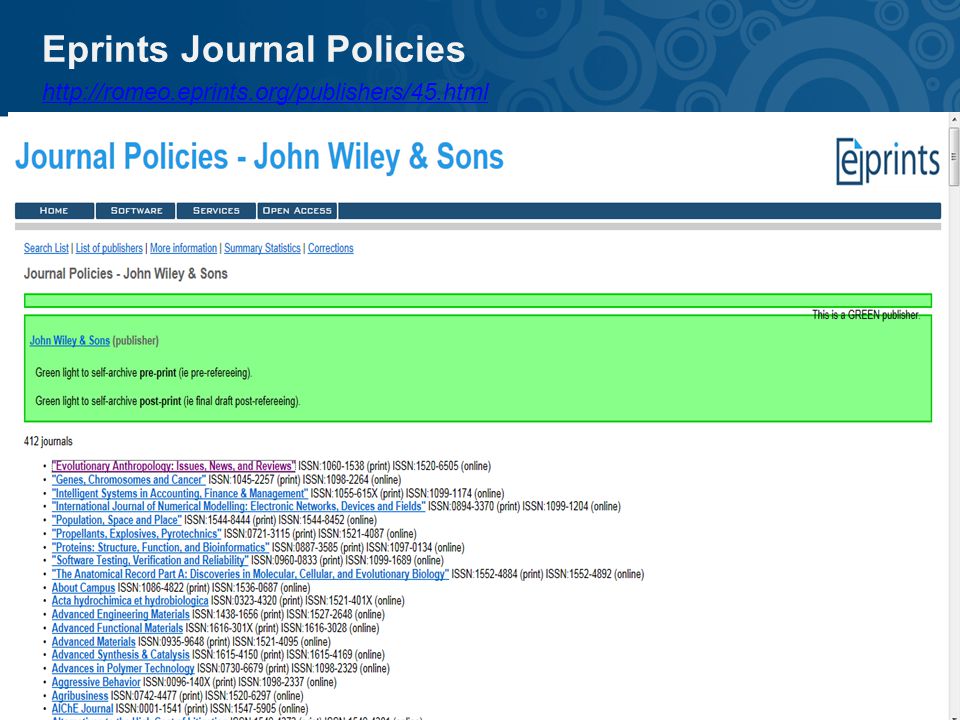Open International Journal of Numerical Modelling link
960x720 pixels.
238,506
